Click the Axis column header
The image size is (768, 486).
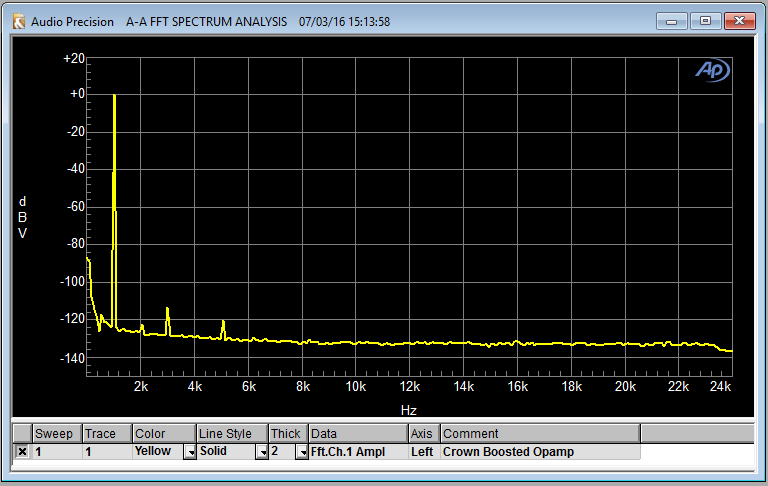click(x=424, y=434)
